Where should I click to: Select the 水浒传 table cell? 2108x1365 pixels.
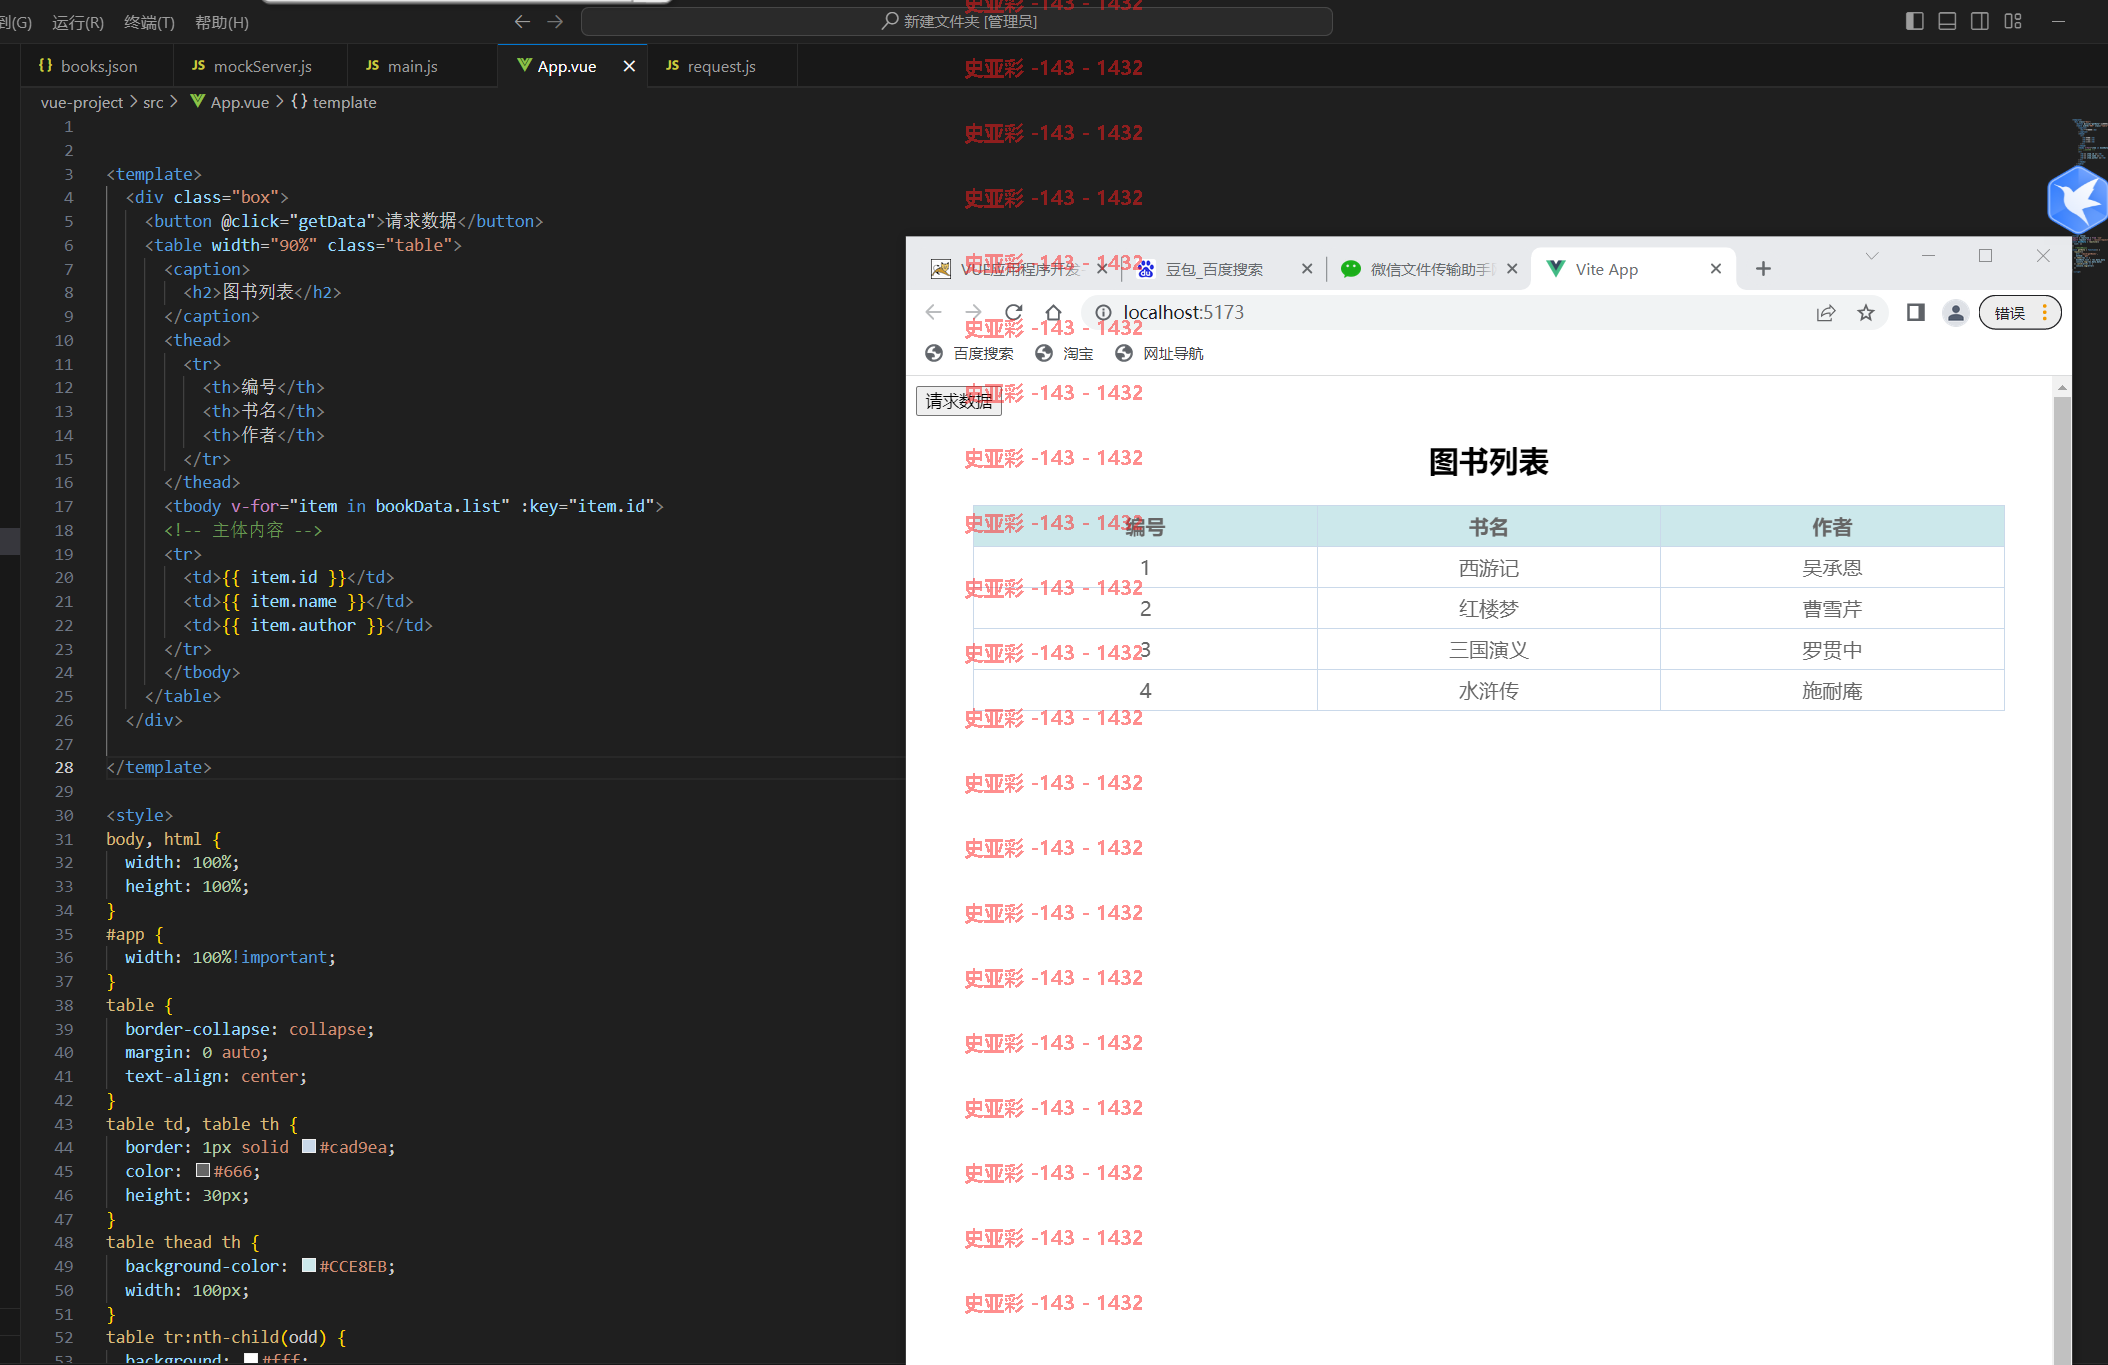pos(1489,691)
